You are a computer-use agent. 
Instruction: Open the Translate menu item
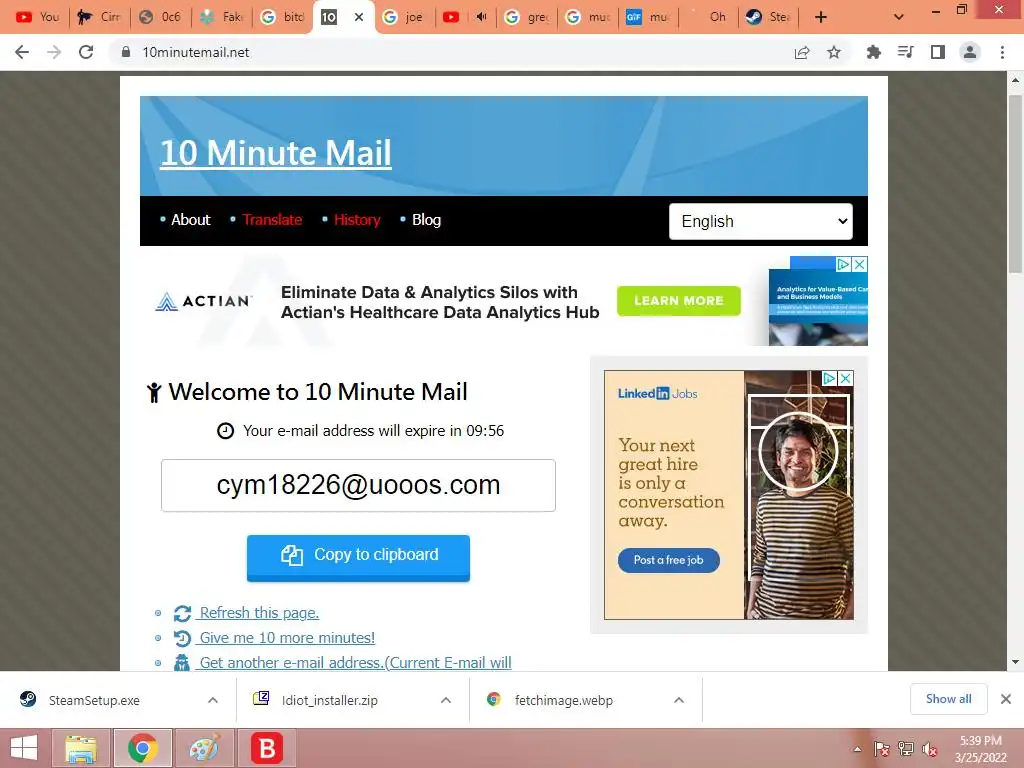[x=272, y=220]
